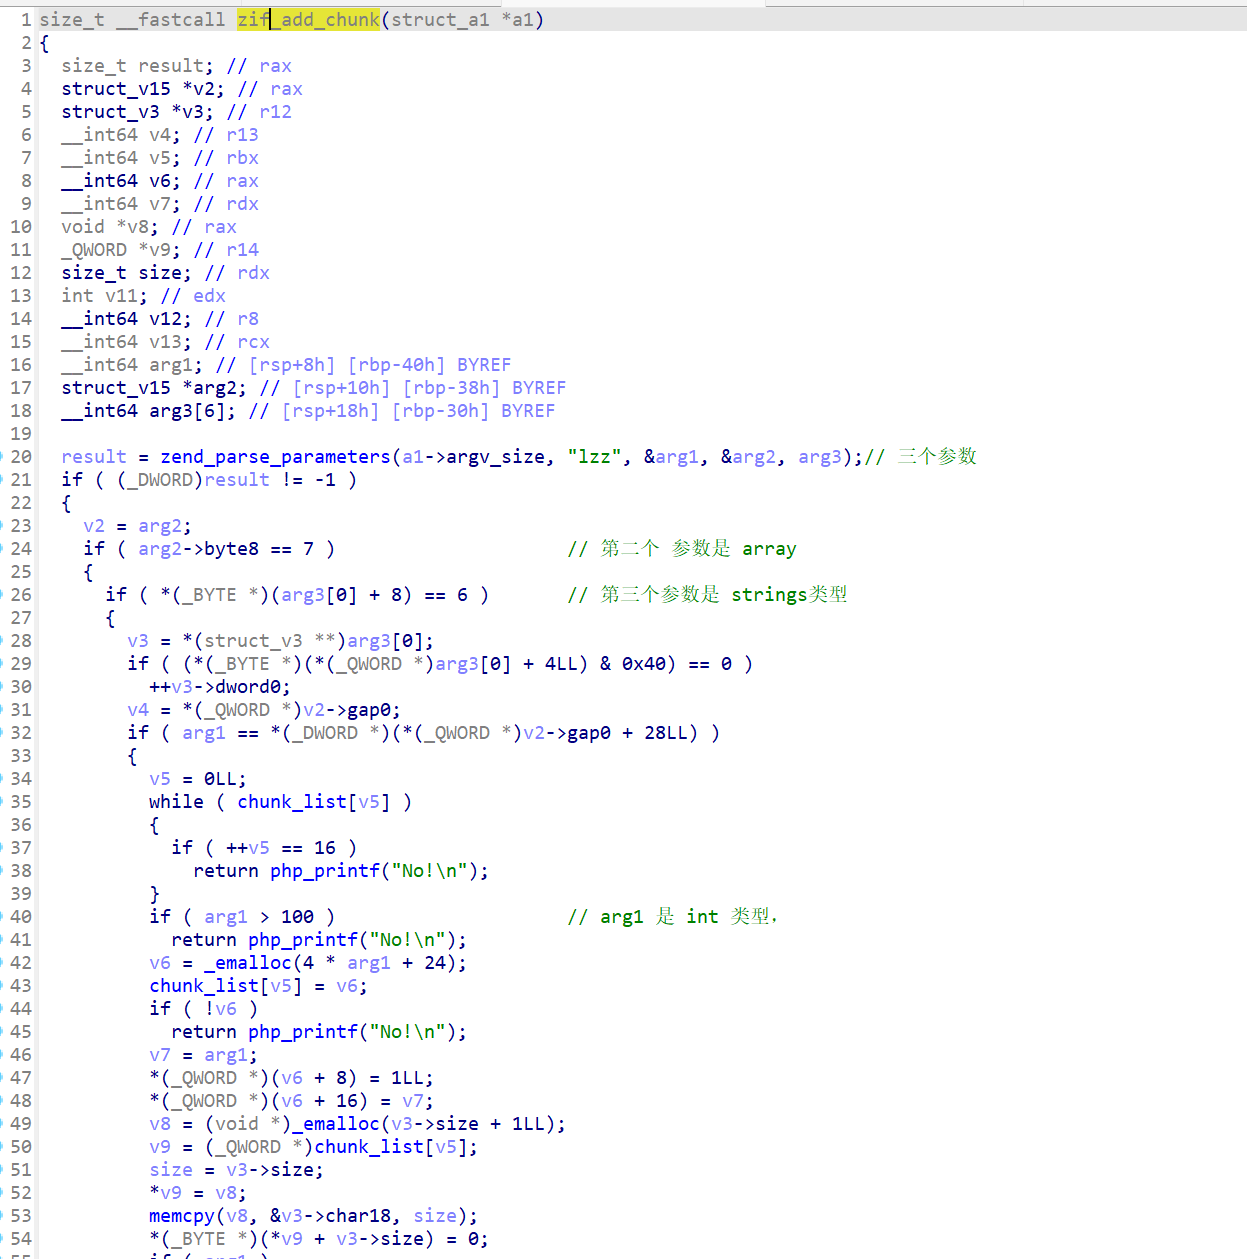Click the zend_parse_parameters function call

[275, 456]
